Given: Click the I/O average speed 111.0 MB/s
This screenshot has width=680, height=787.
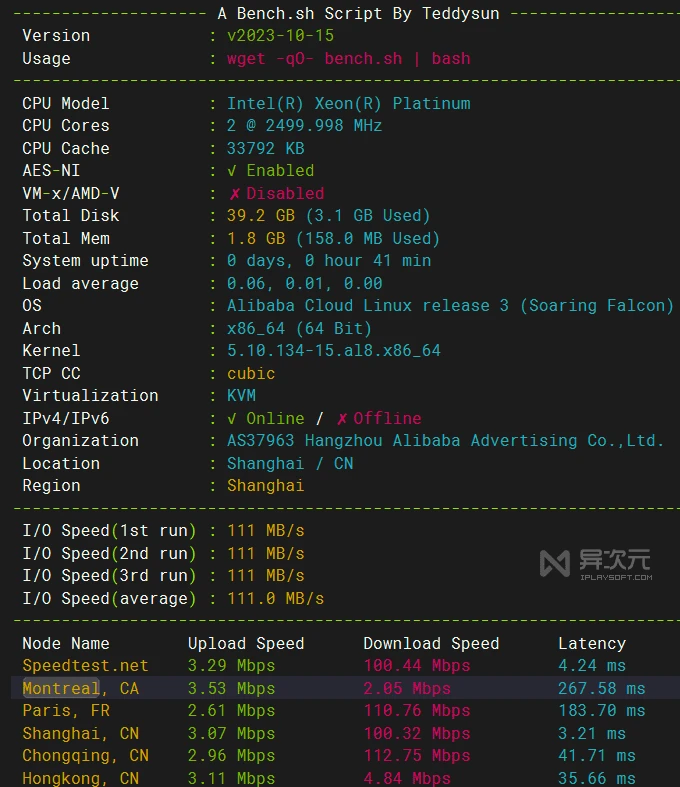Looking at the screenshot, I should 275,599.
